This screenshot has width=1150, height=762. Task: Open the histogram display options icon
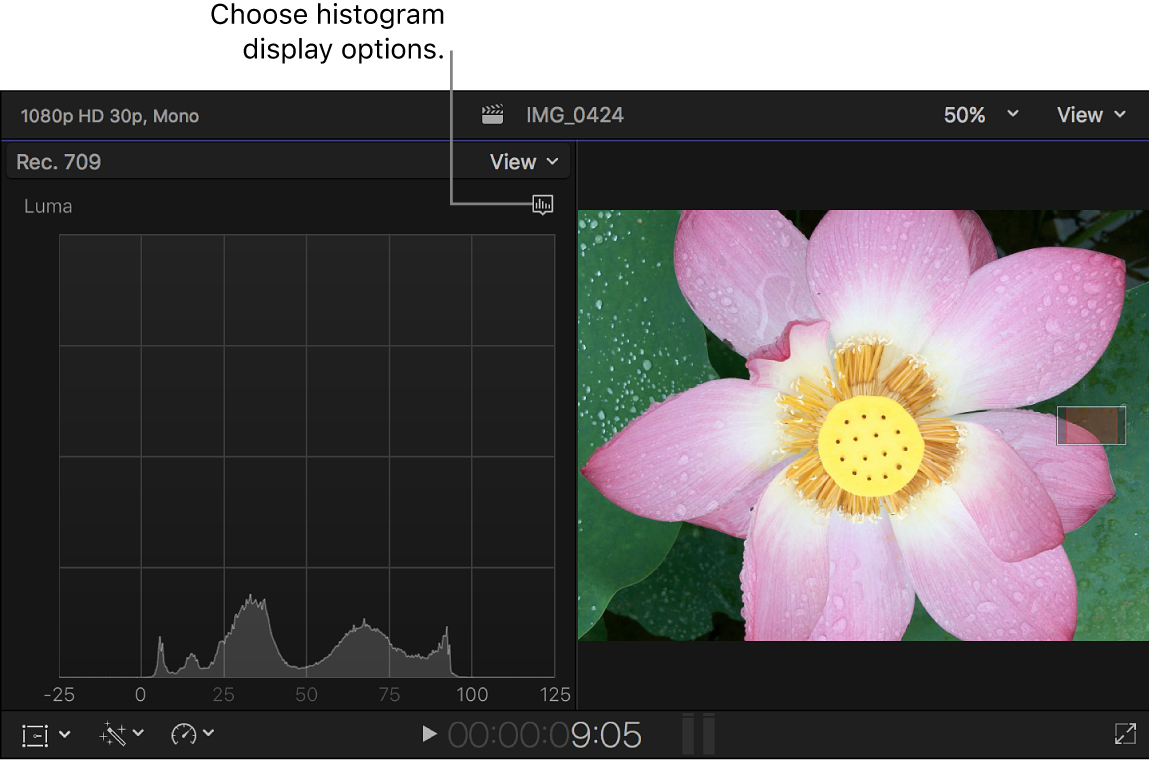pos(542,205)
